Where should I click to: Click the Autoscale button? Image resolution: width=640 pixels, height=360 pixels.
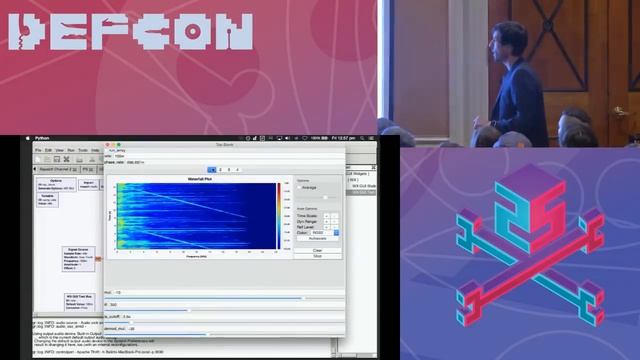click(318, 238)
